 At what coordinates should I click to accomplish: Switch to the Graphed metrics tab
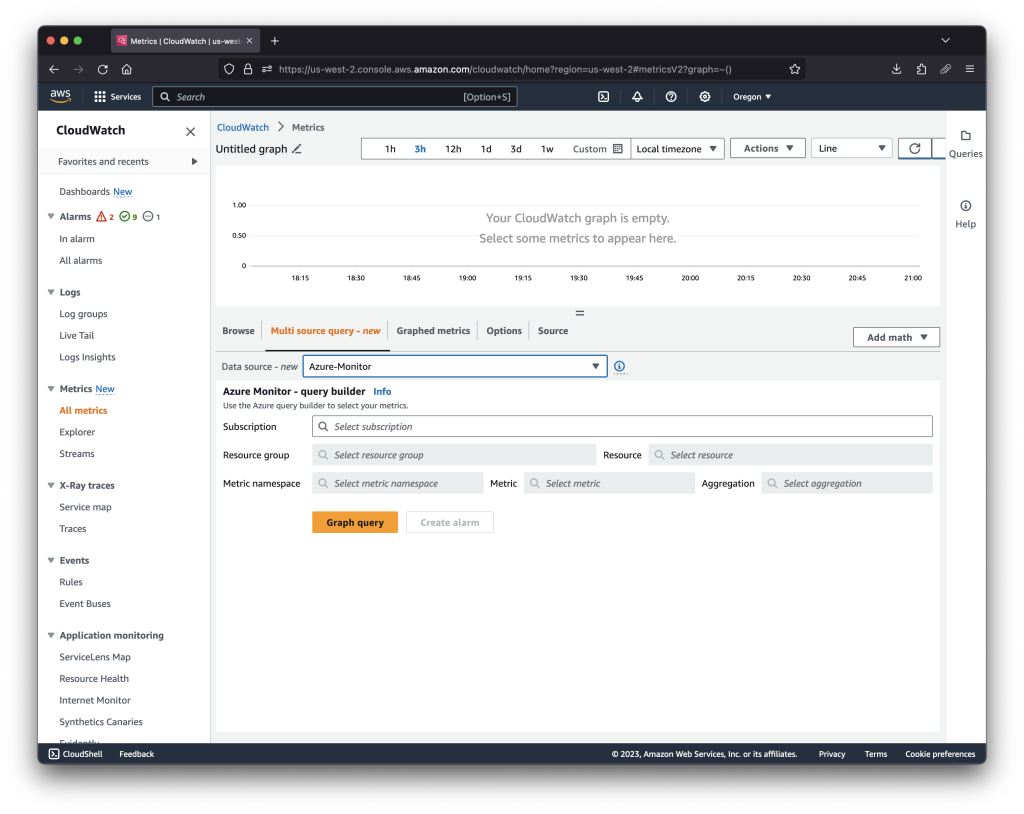point(433,330)
